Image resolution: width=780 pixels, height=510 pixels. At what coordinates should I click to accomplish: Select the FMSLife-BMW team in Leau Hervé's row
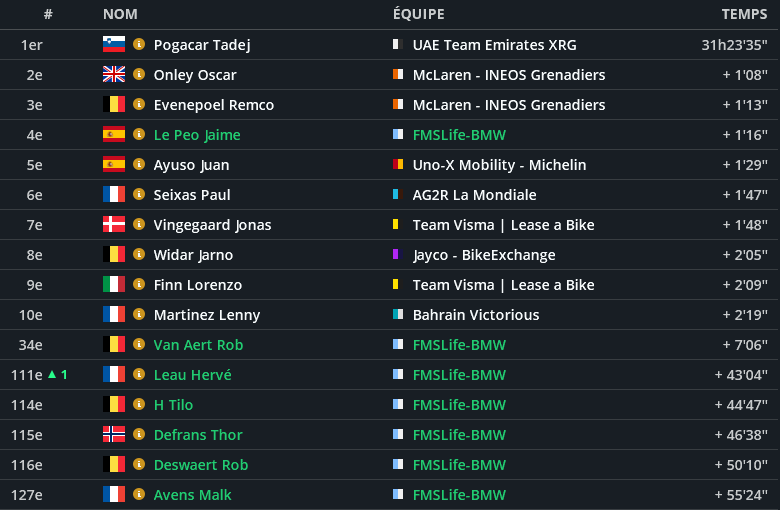[x=459, y=375]
